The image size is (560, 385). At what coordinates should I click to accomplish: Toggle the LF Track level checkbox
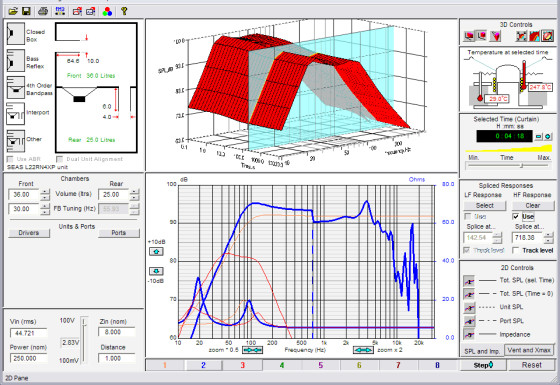467,250
